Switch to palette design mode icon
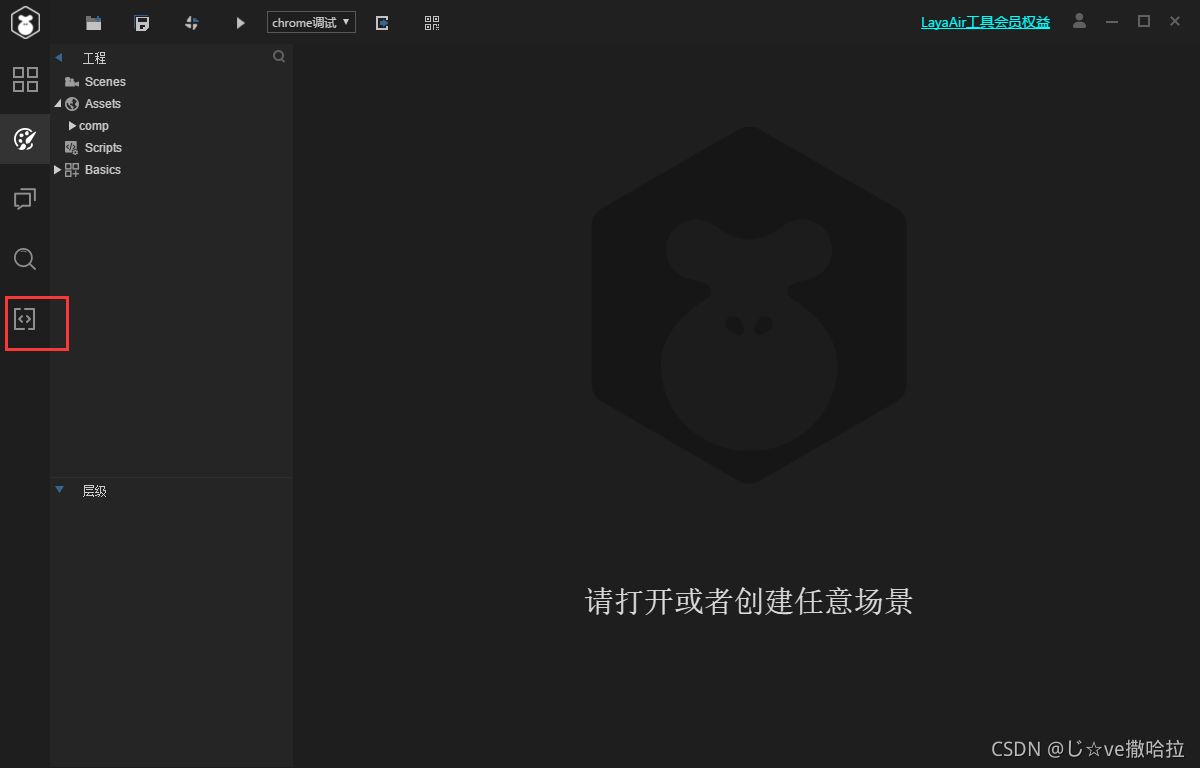The image size is (1200, 768). pyautogui.click(x=25, y=139)
